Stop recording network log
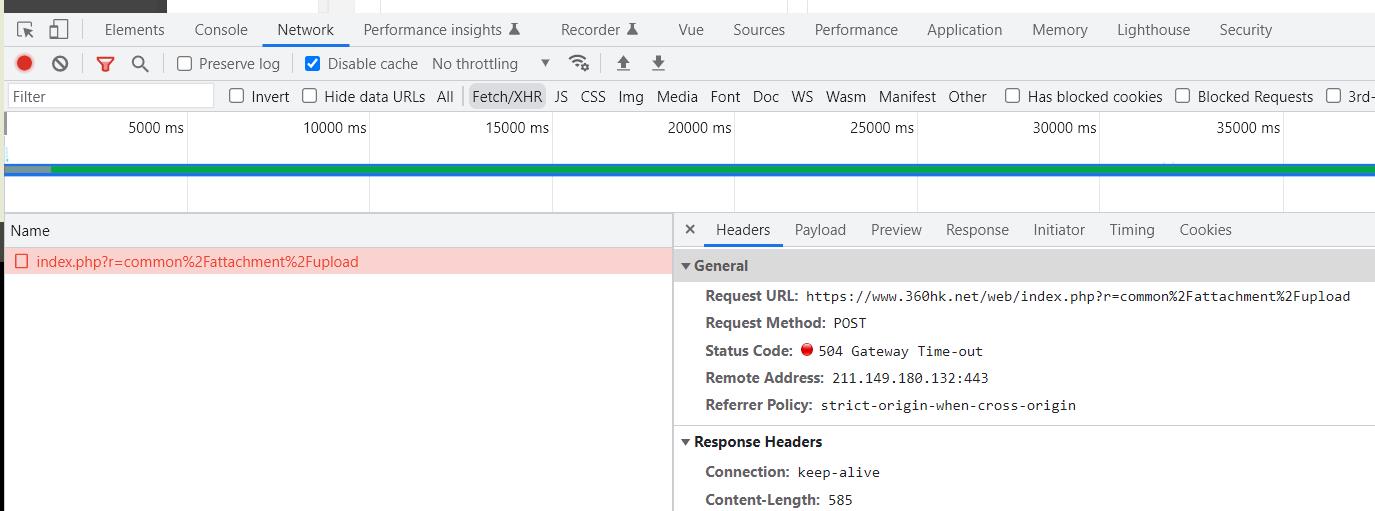1375x511 pixels. 25,64
